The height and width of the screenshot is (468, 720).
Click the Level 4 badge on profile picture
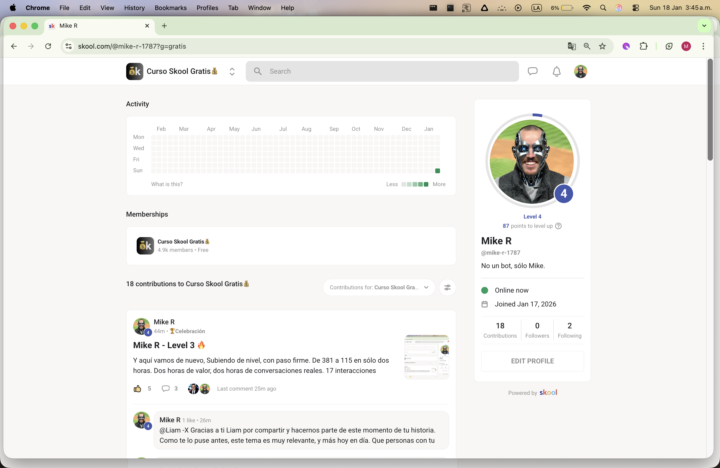click(564, 193)
